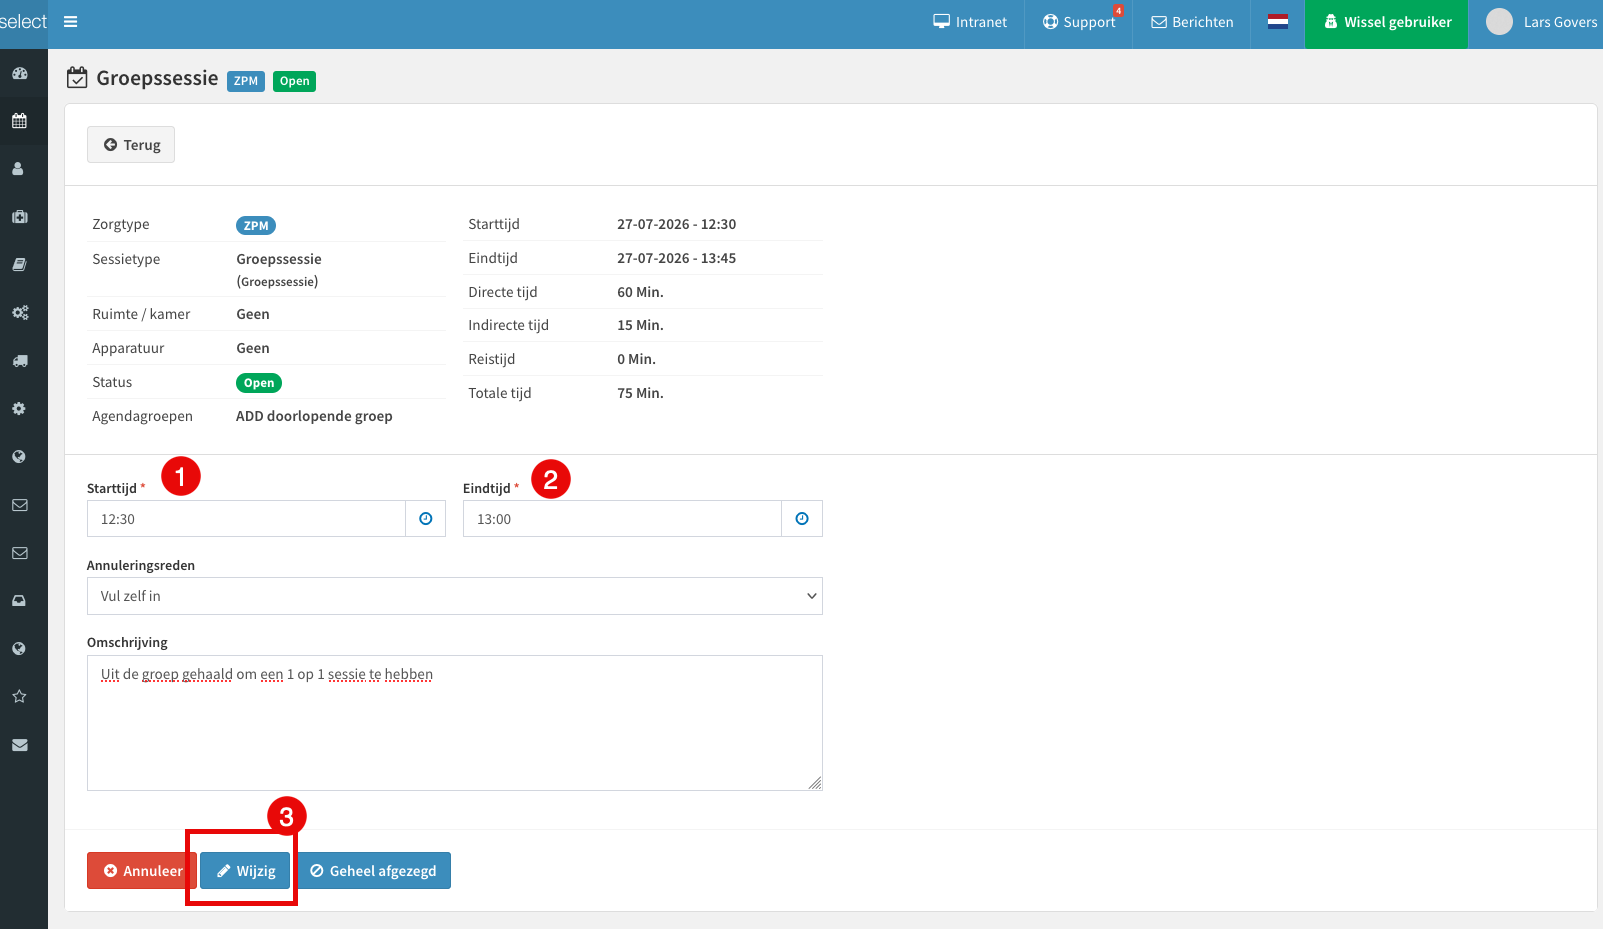Image resolution: width=1603 pixels, height=929 pixels.
Task: Click the Groepssessie calendar-check title icon
Action: click(77, 78)
